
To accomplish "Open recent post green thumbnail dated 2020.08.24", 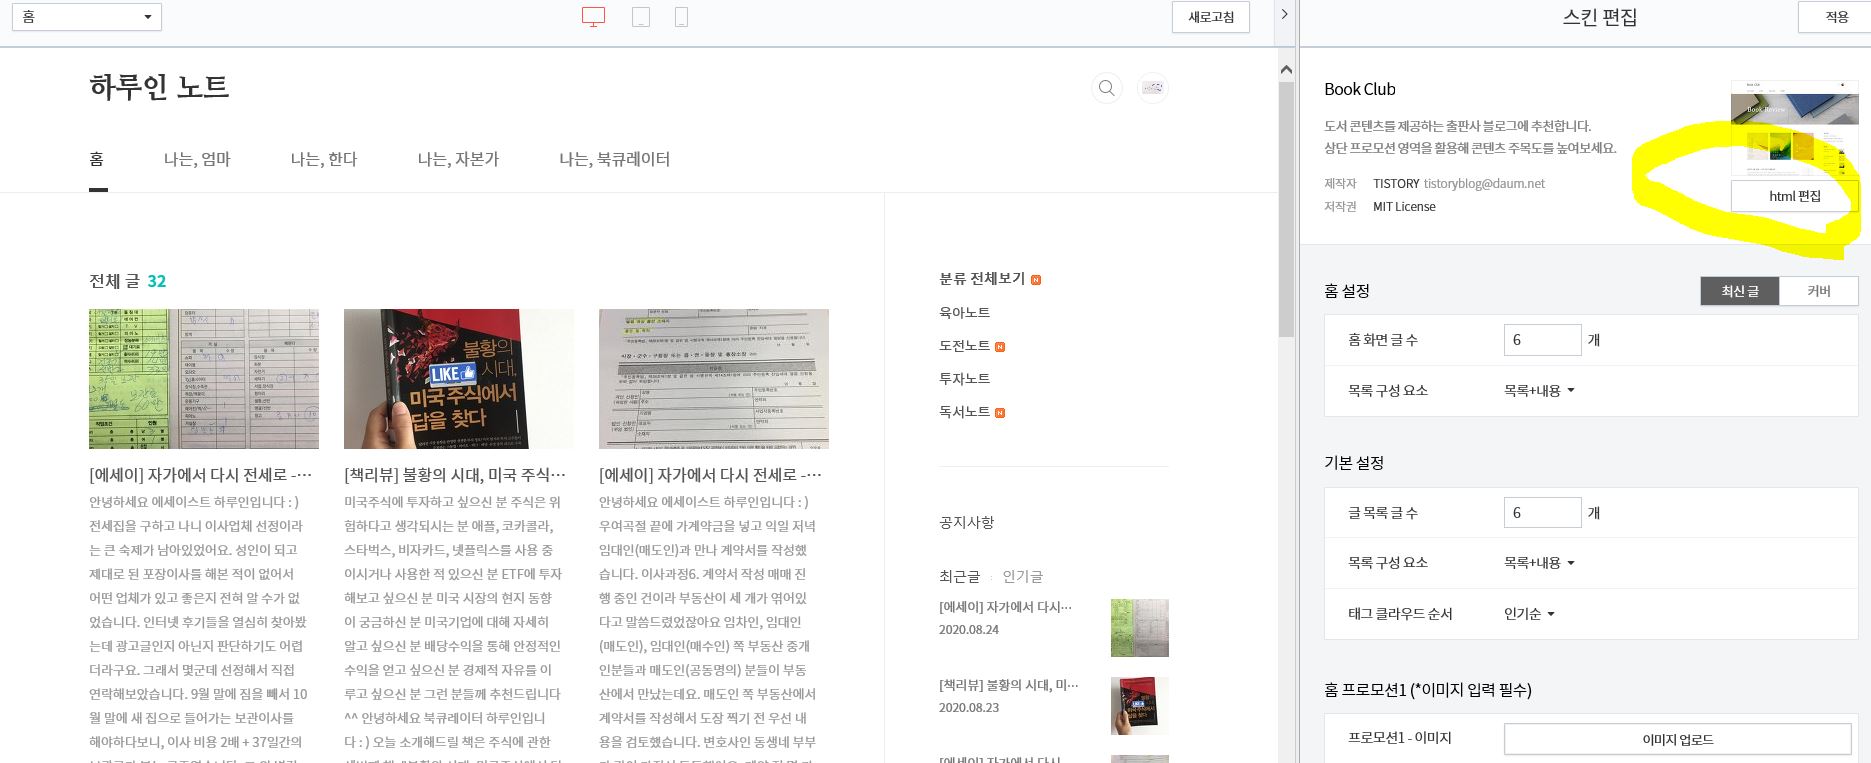I will (x=1140, y=628).
